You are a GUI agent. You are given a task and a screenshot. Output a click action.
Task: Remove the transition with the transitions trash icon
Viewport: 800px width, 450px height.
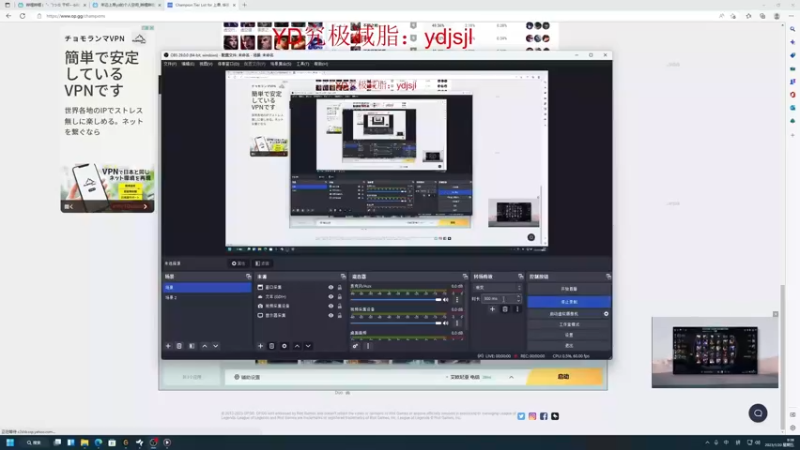coord(505,309)
